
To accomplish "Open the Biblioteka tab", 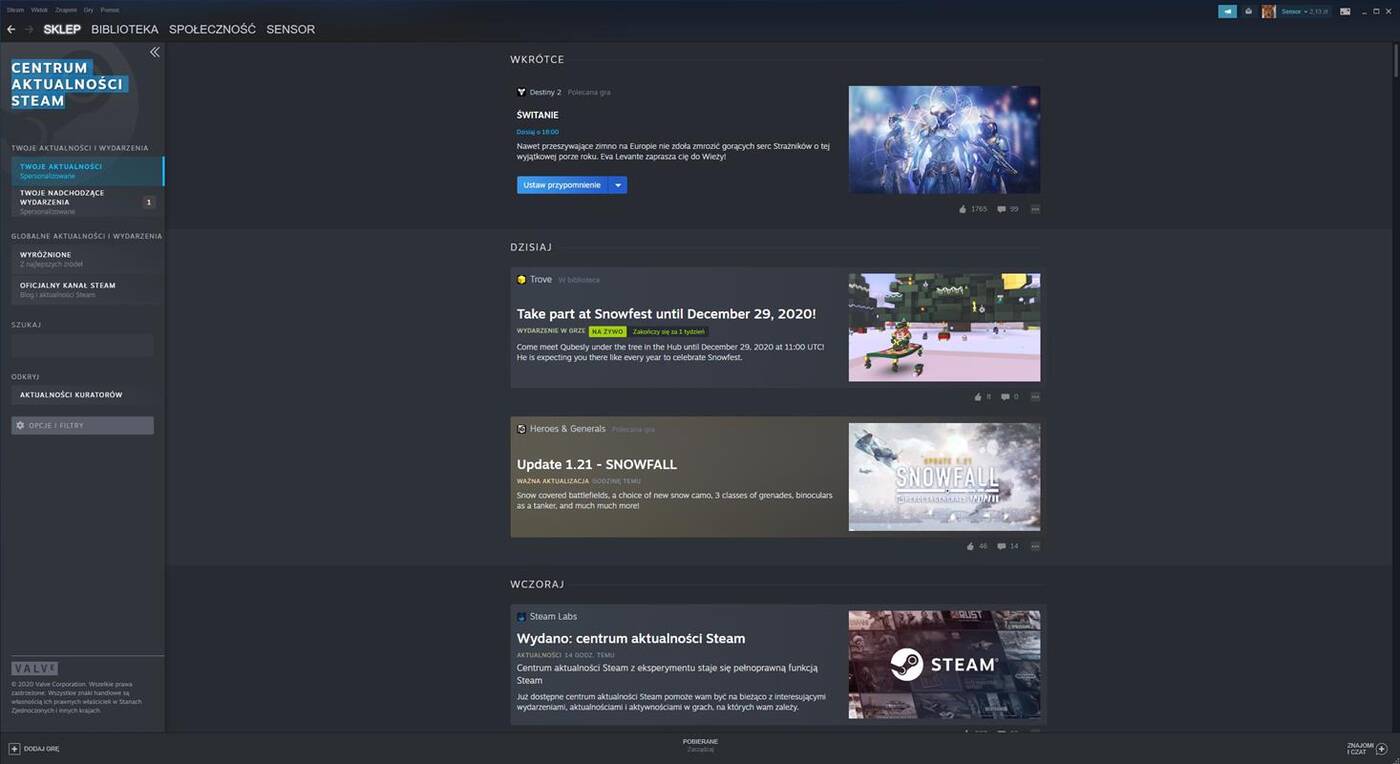I will [124, 30].
